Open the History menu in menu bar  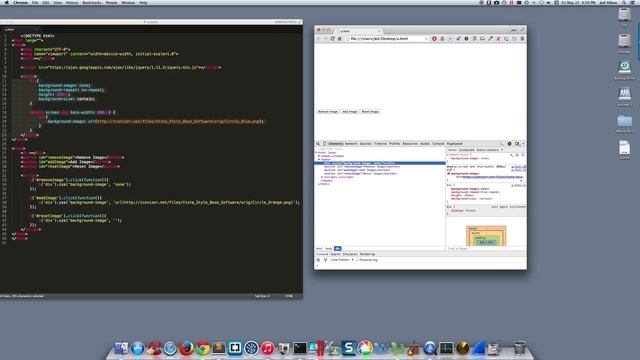coord(72,2)
